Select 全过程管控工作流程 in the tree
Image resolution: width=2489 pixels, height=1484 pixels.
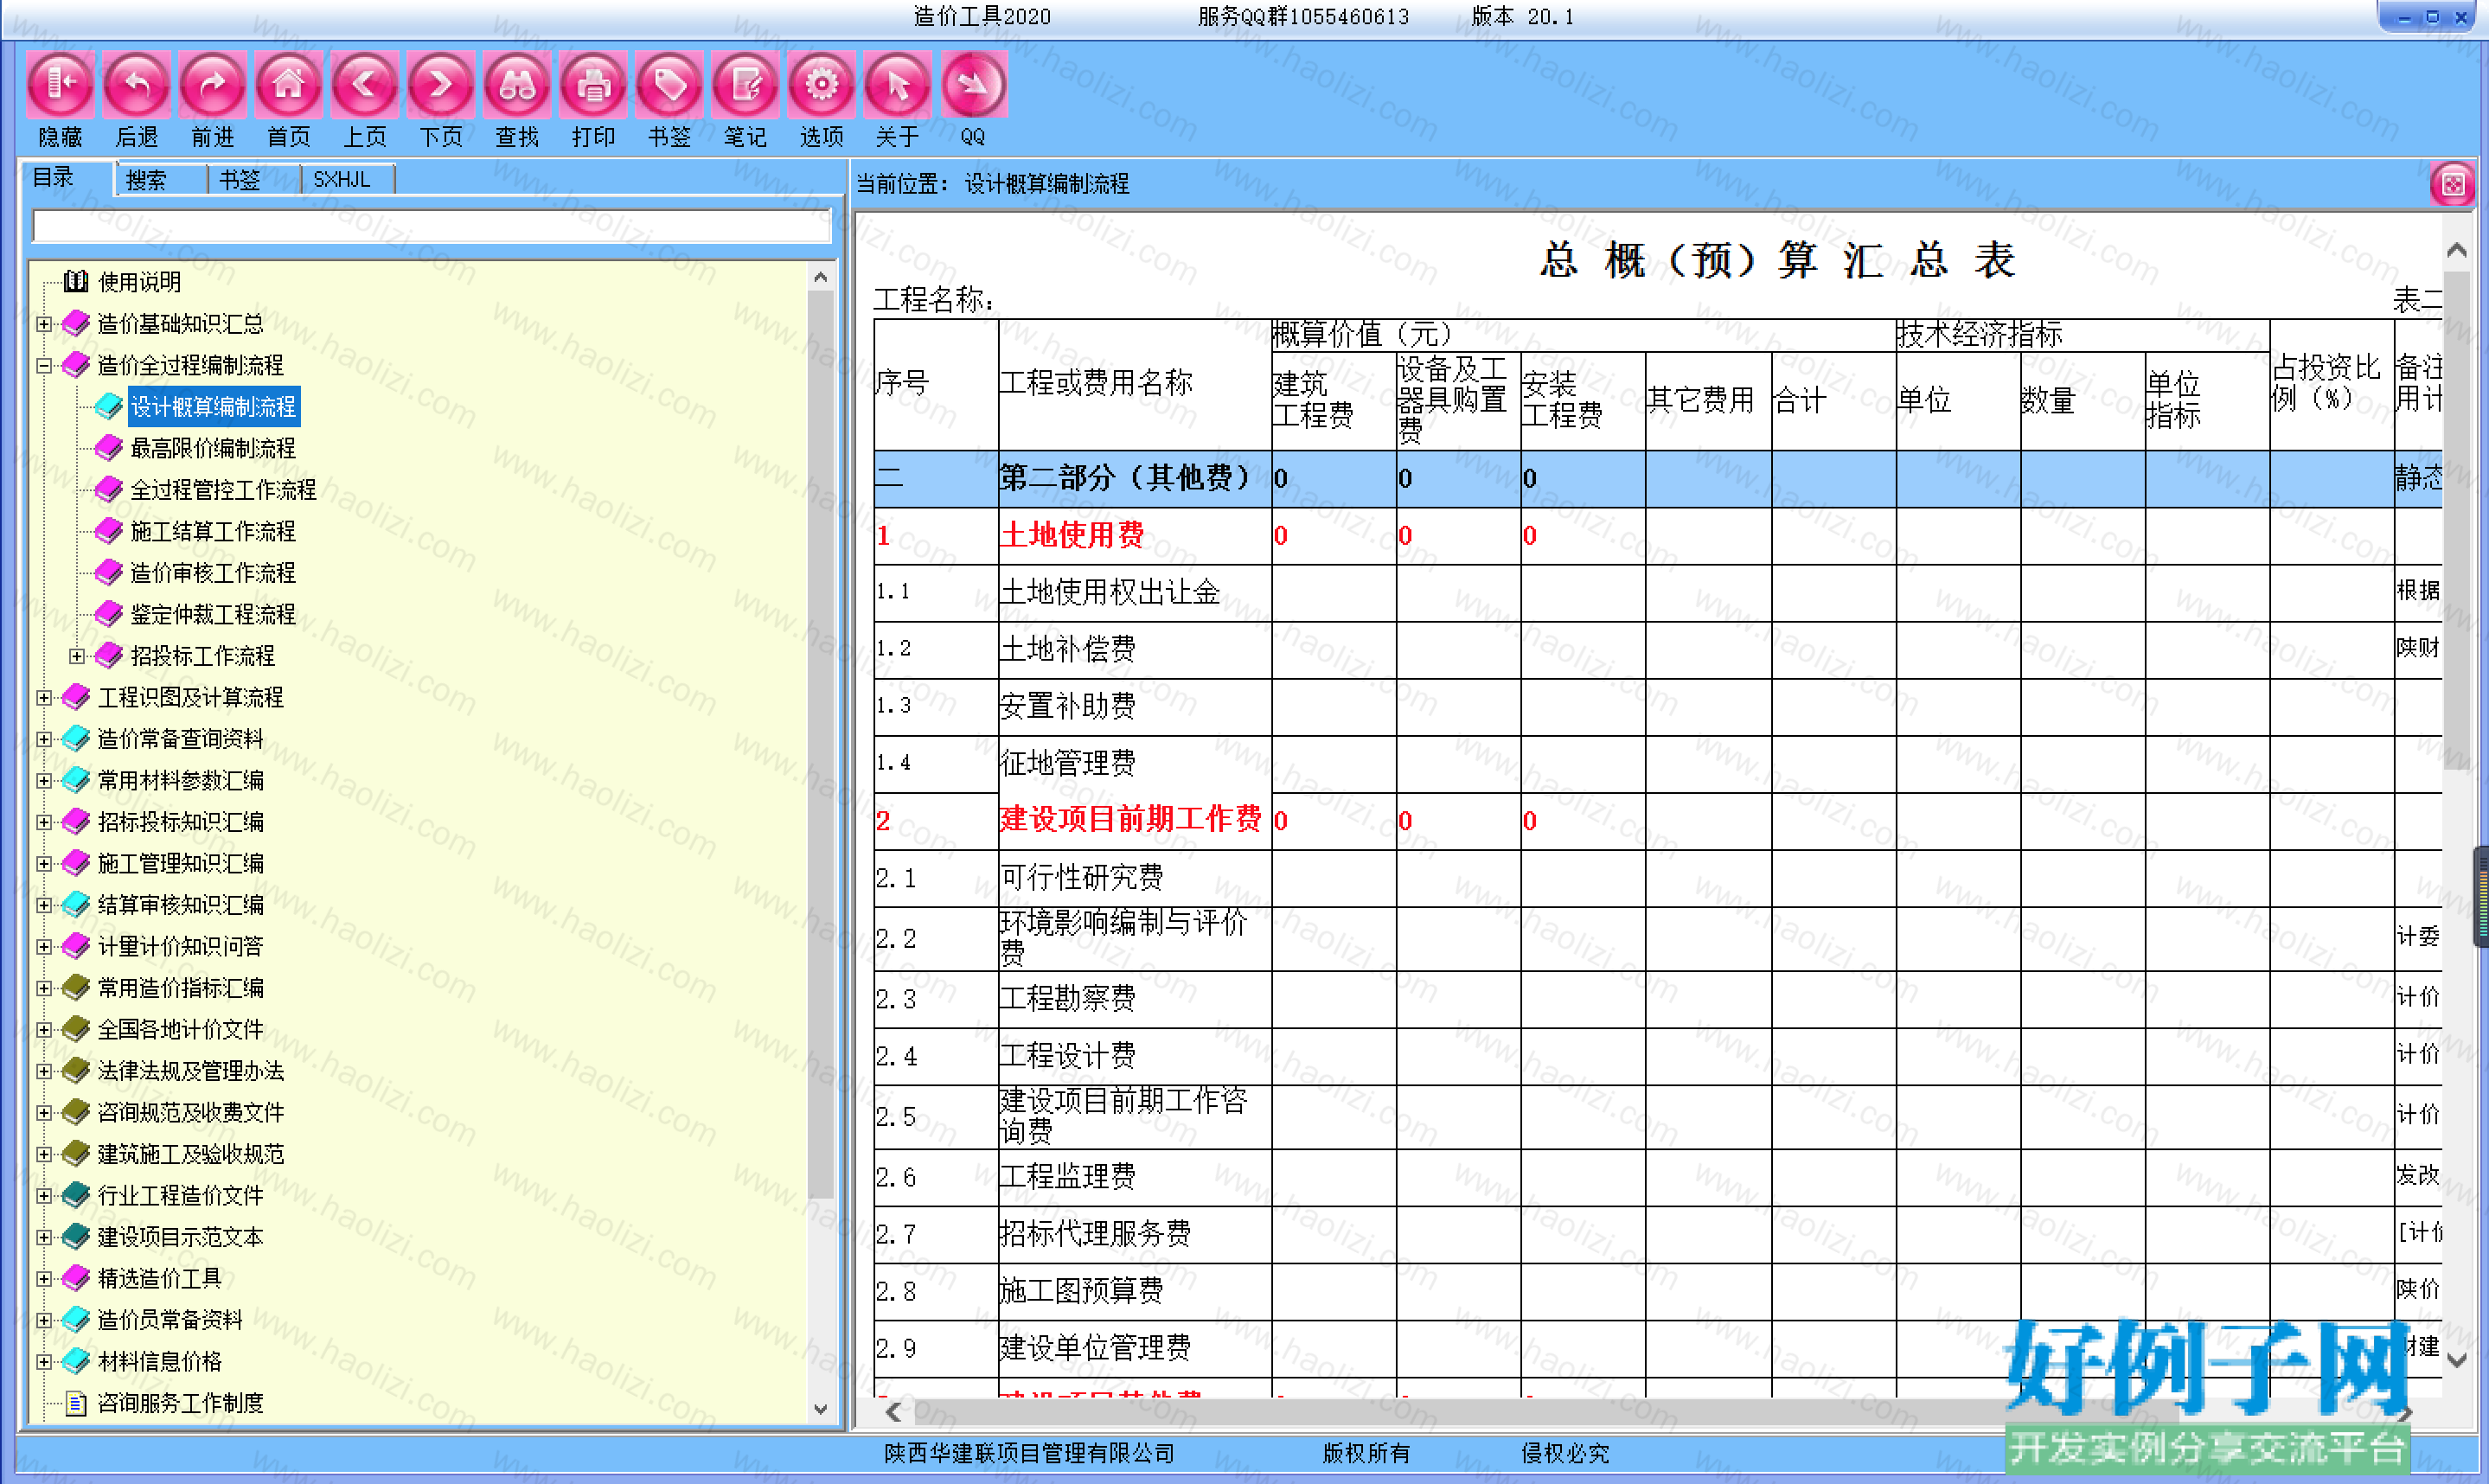[x=223, y=490]
